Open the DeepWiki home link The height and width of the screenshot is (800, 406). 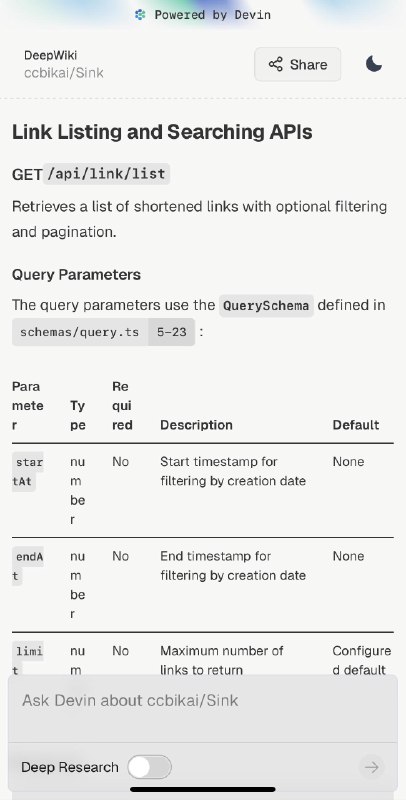(50, 55)
